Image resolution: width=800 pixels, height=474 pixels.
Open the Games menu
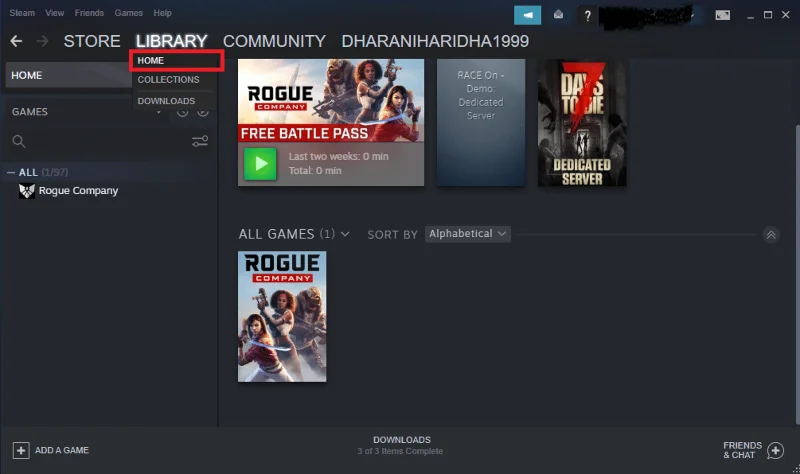pyautogui.click(x=129, y=13)
